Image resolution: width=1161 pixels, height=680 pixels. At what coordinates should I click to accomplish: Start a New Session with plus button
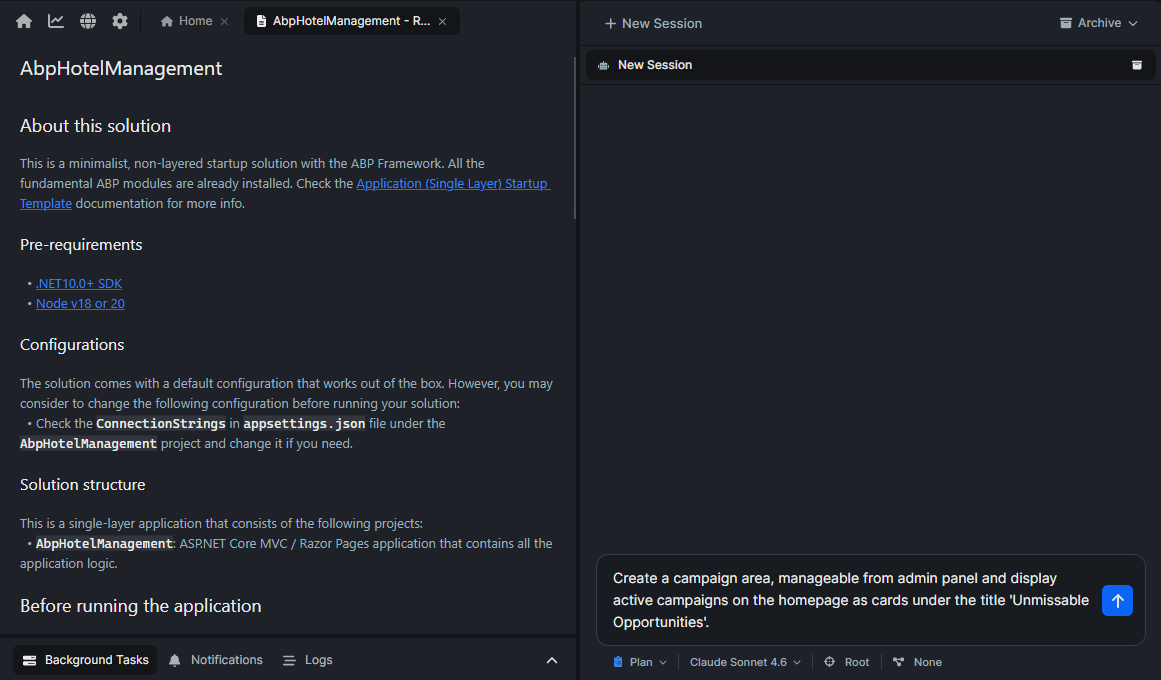tap(653, 24)
